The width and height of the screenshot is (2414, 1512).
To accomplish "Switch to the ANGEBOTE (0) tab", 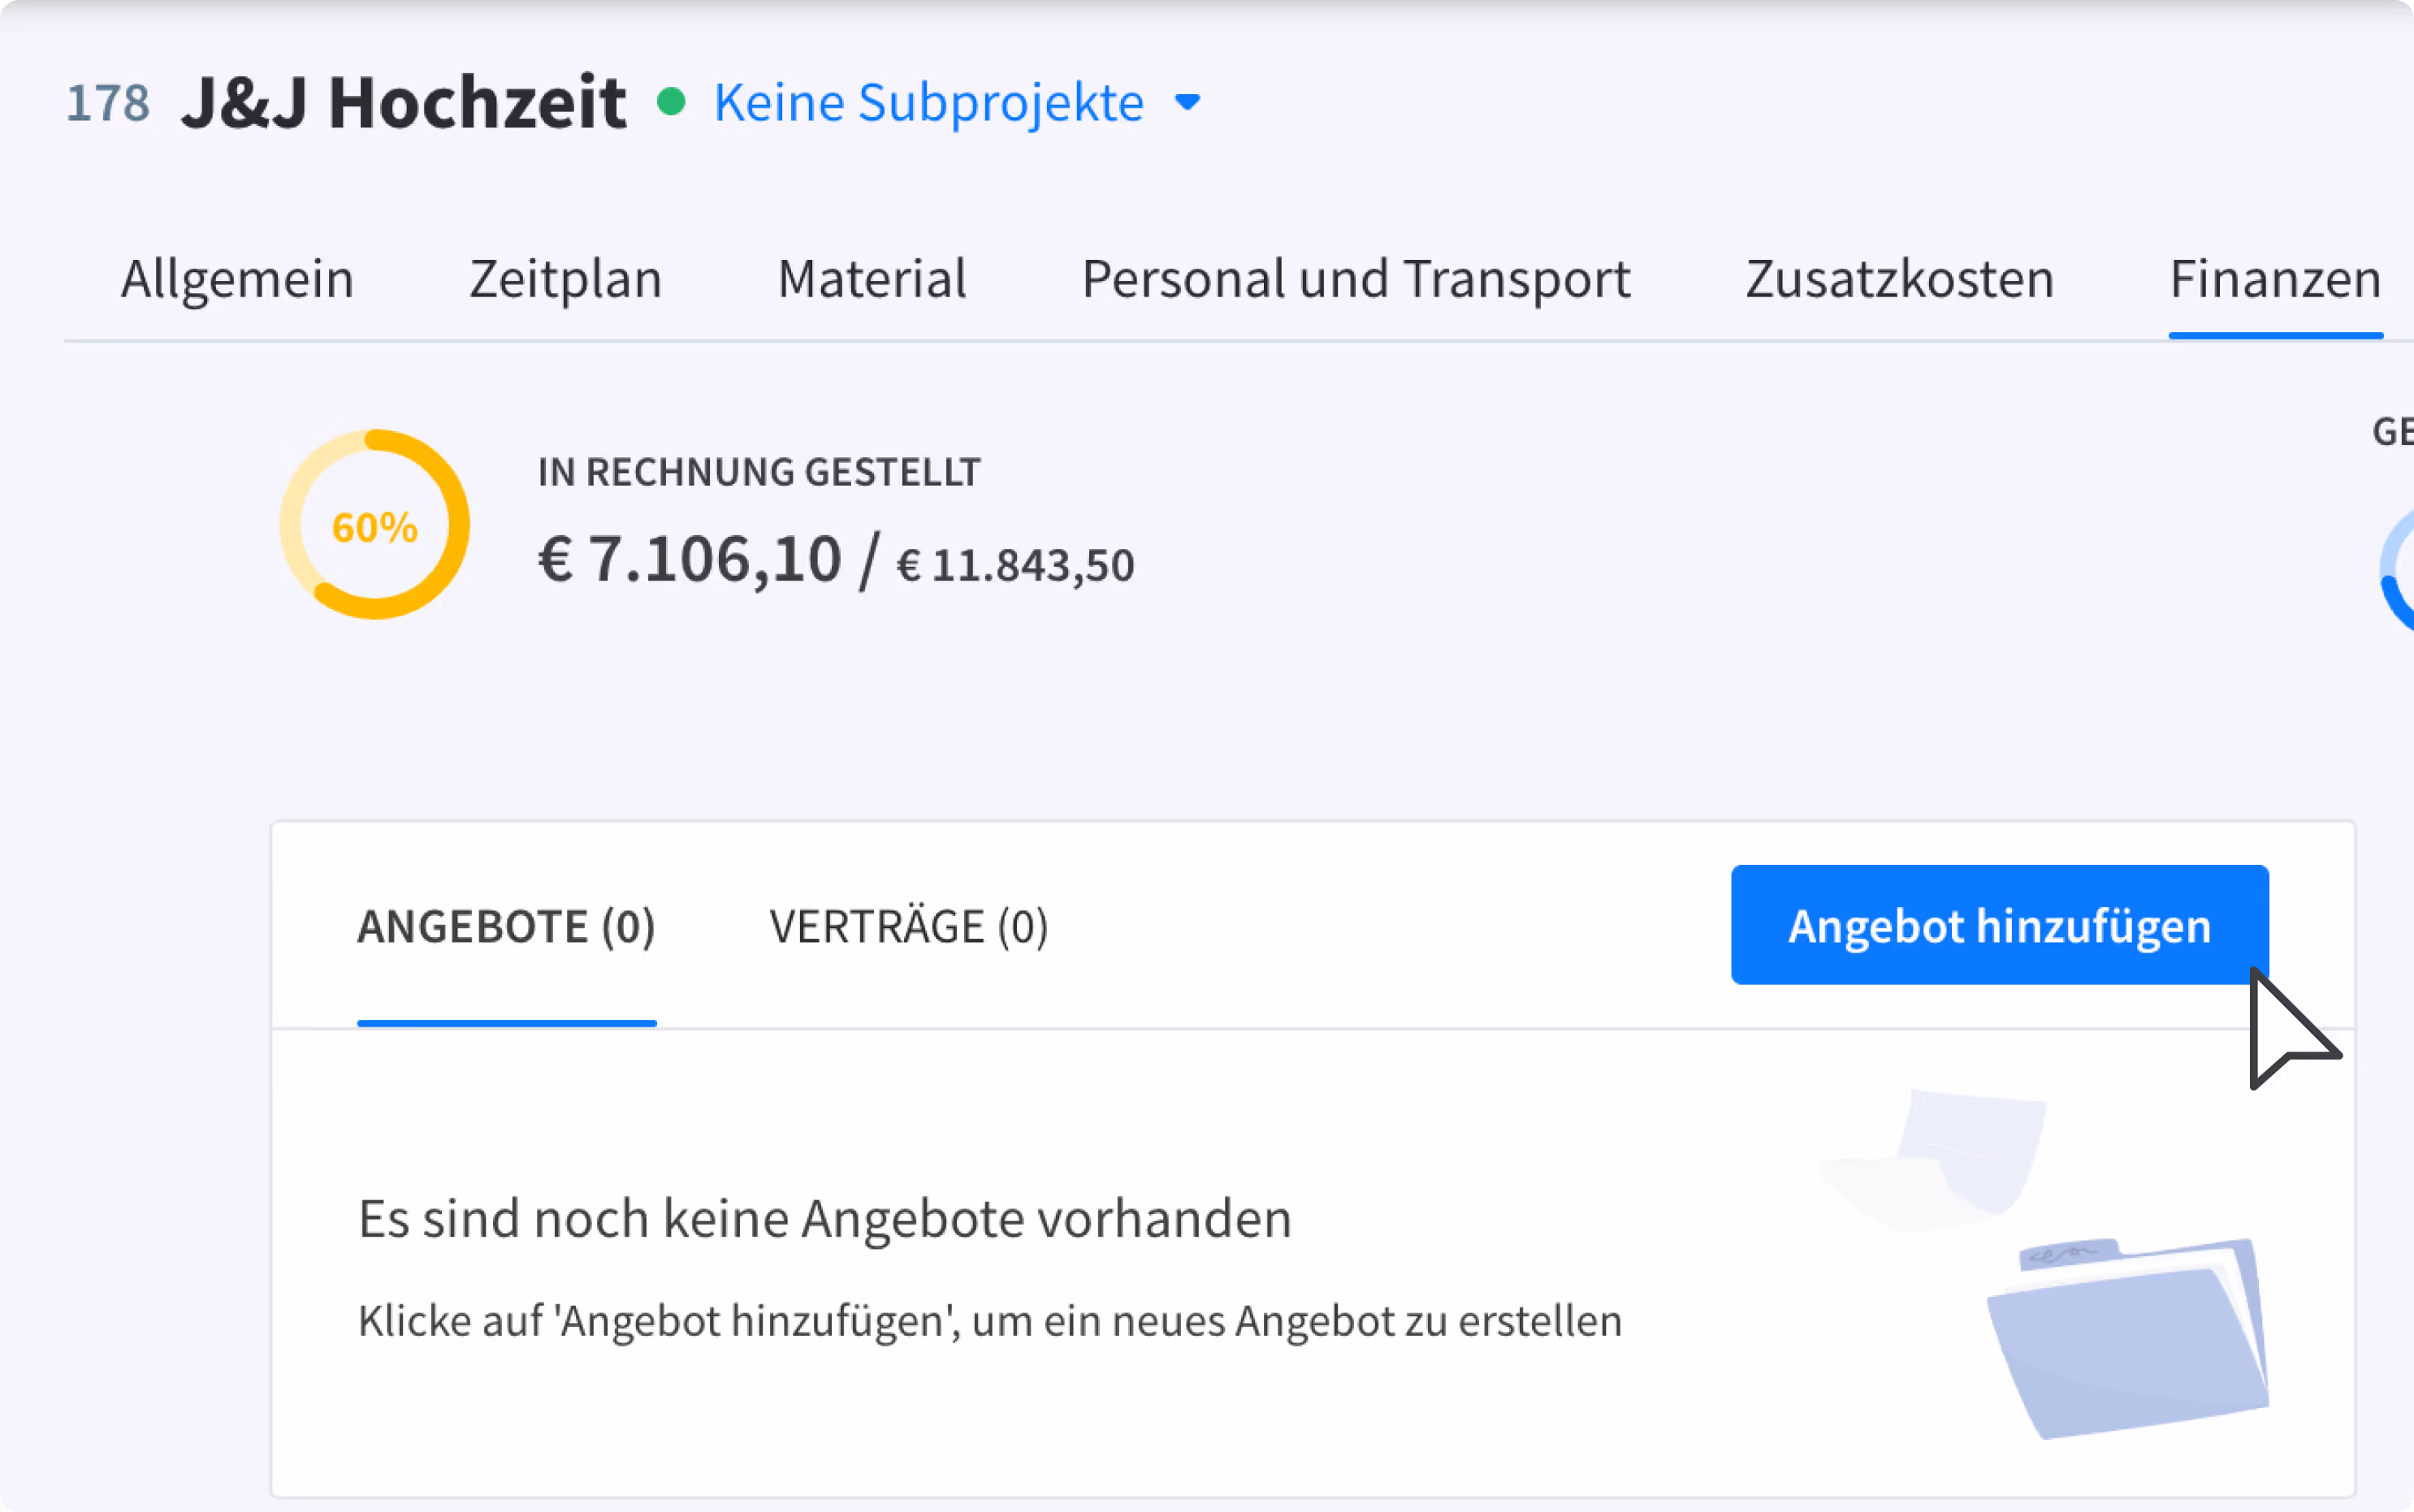I will 506,926.
